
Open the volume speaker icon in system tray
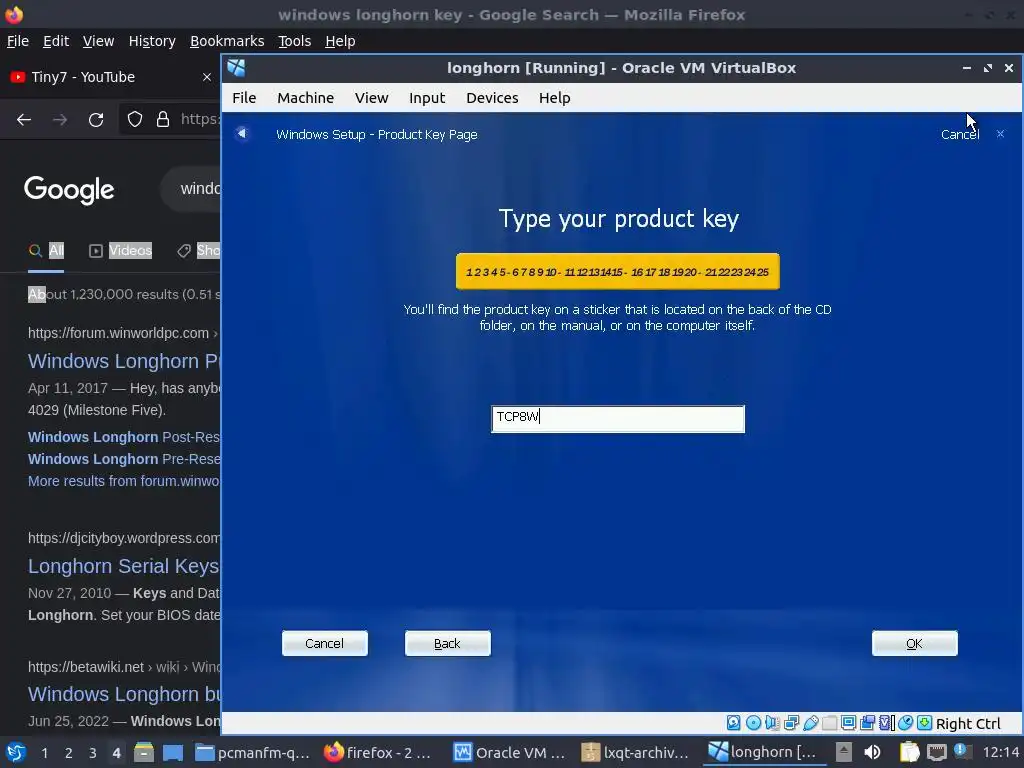coord(872,752)
